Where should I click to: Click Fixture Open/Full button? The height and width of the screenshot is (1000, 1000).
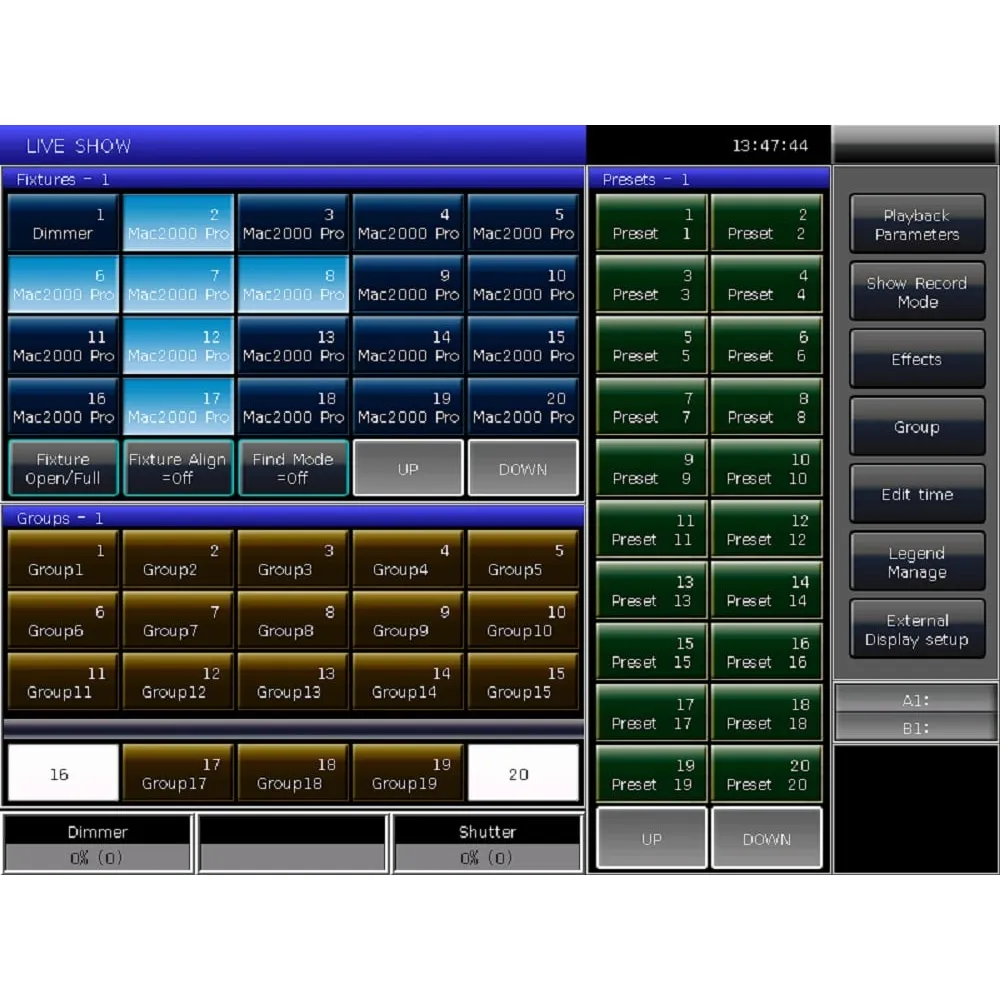[x=63, y=468]
